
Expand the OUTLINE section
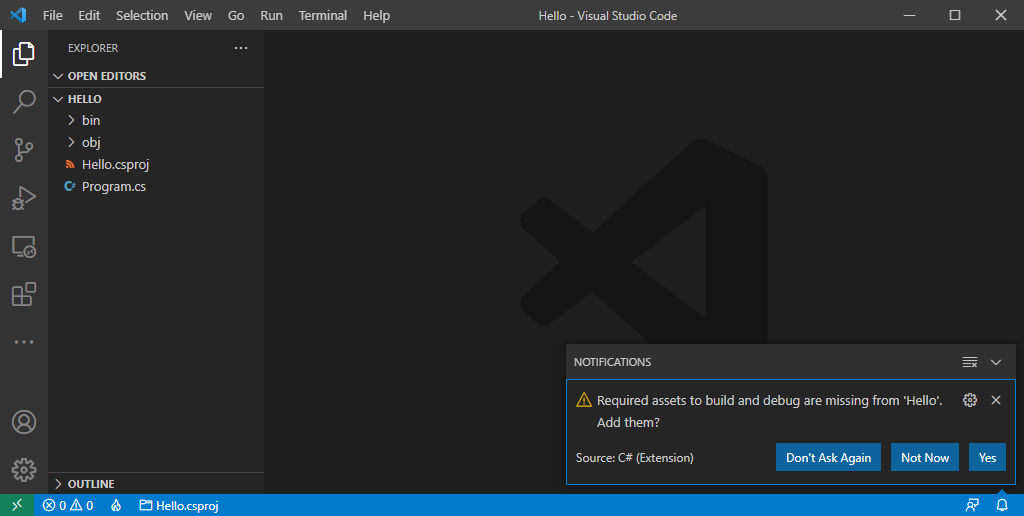[156, 484]
